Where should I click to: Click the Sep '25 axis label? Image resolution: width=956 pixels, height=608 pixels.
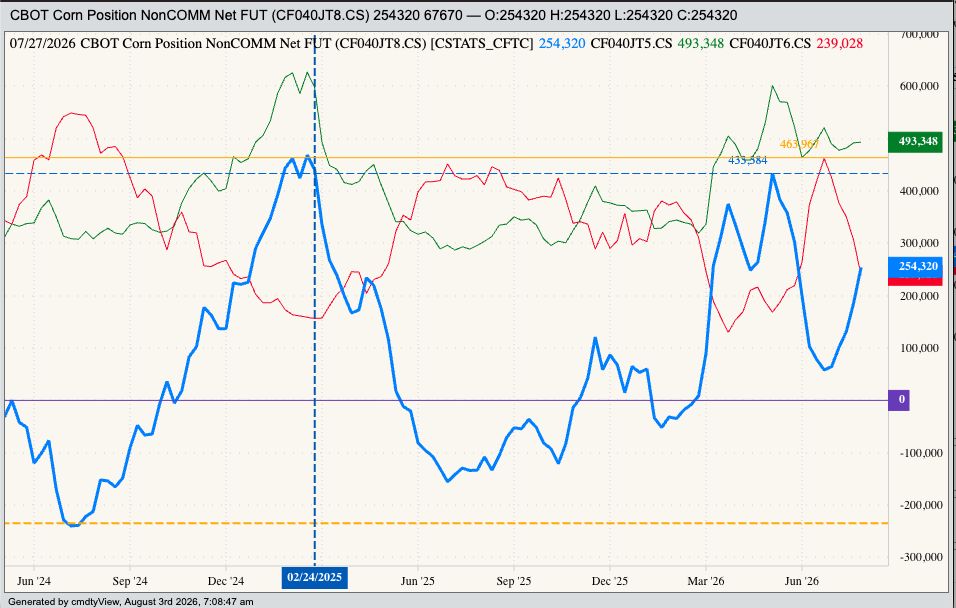pos(515,581)
